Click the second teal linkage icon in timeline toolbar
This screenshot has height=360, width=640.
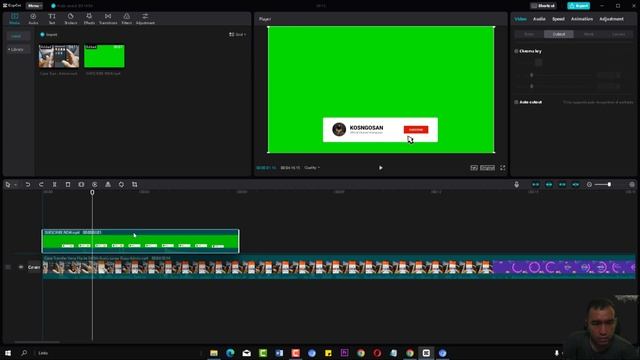coord(549,184)
